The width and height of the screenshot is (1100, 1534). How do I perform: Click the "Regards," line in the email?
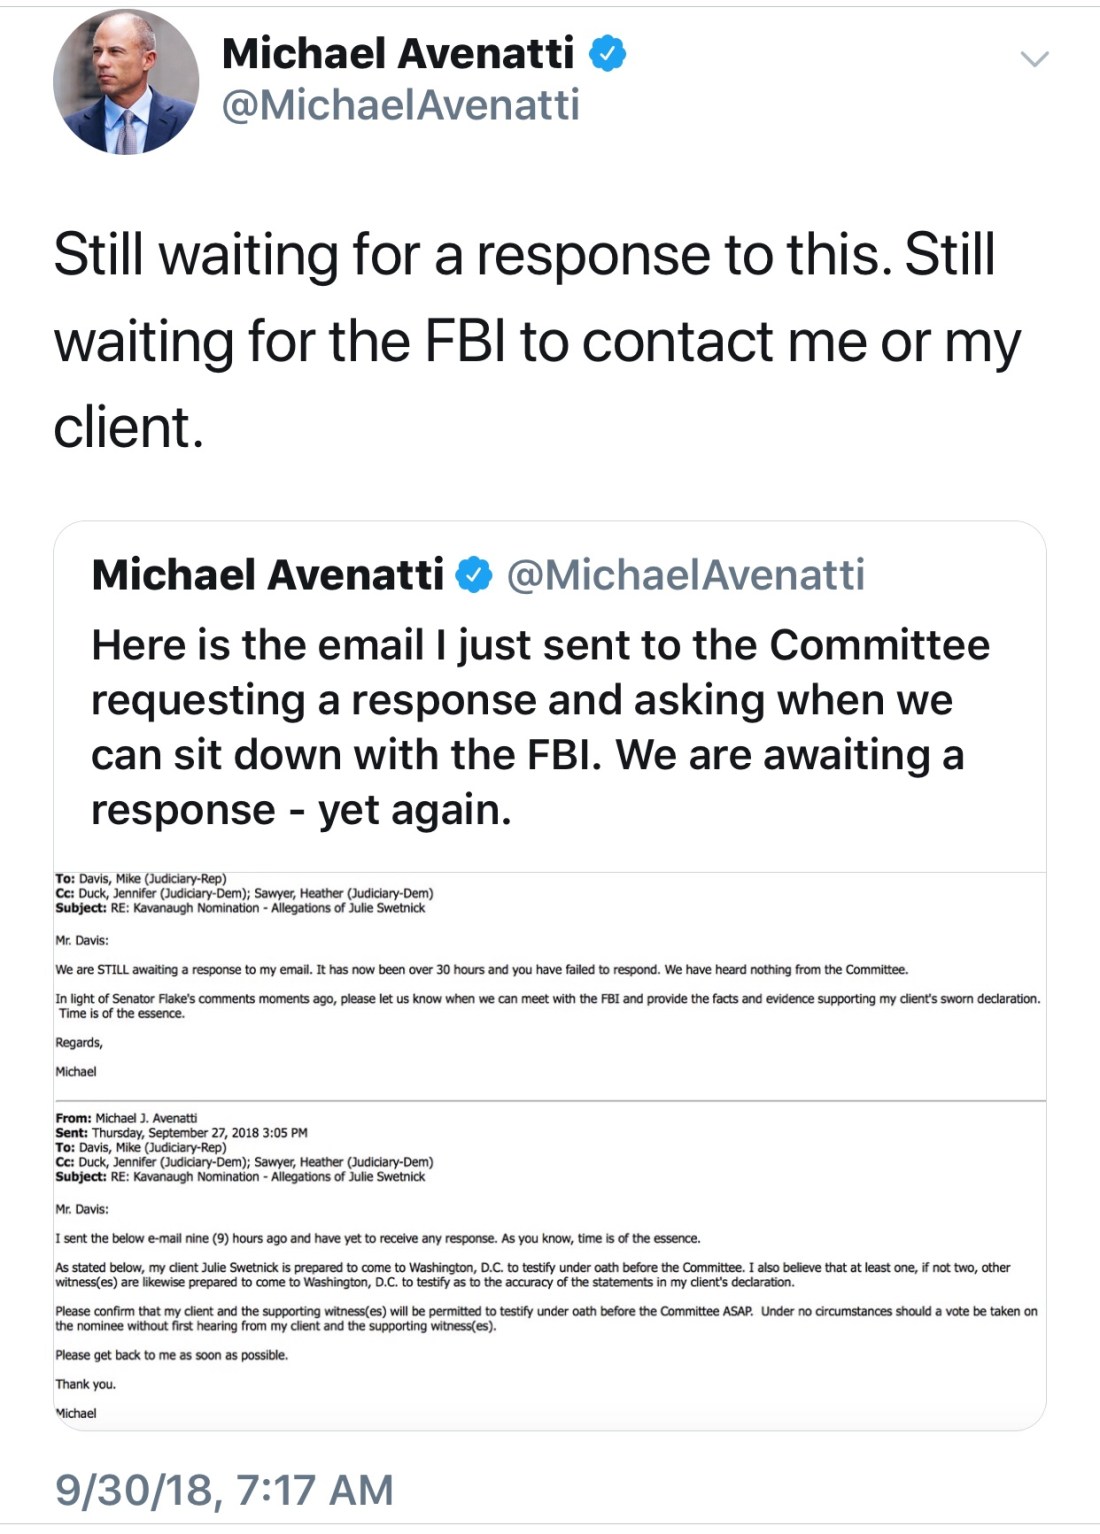coord(79,1042)
